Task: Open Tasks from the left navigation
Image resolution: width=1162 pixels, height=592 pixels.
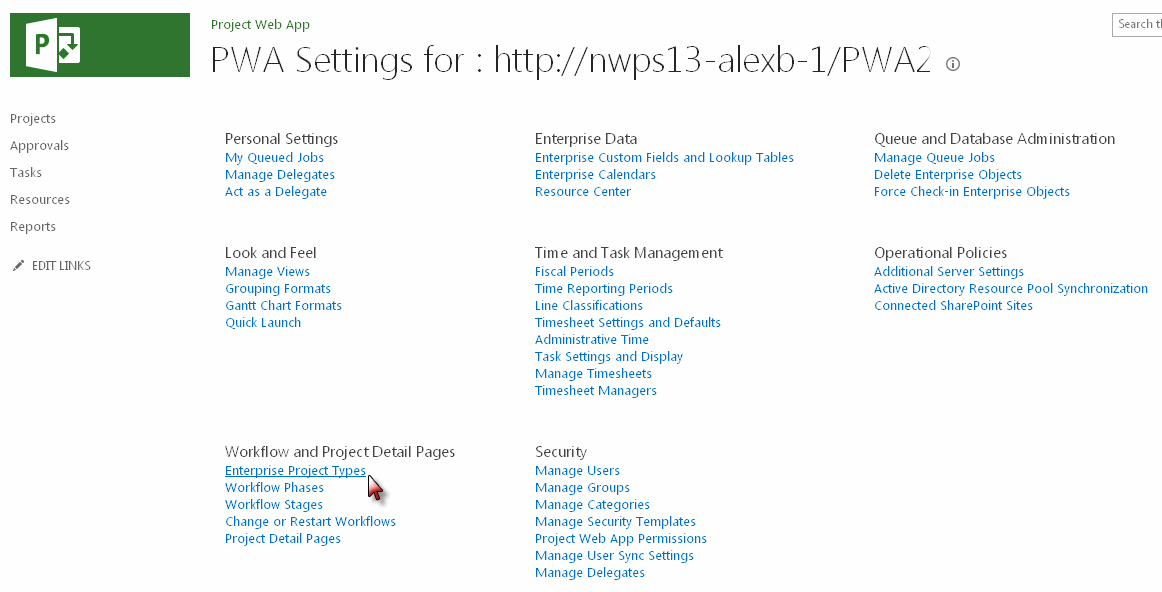Action: 26,173
